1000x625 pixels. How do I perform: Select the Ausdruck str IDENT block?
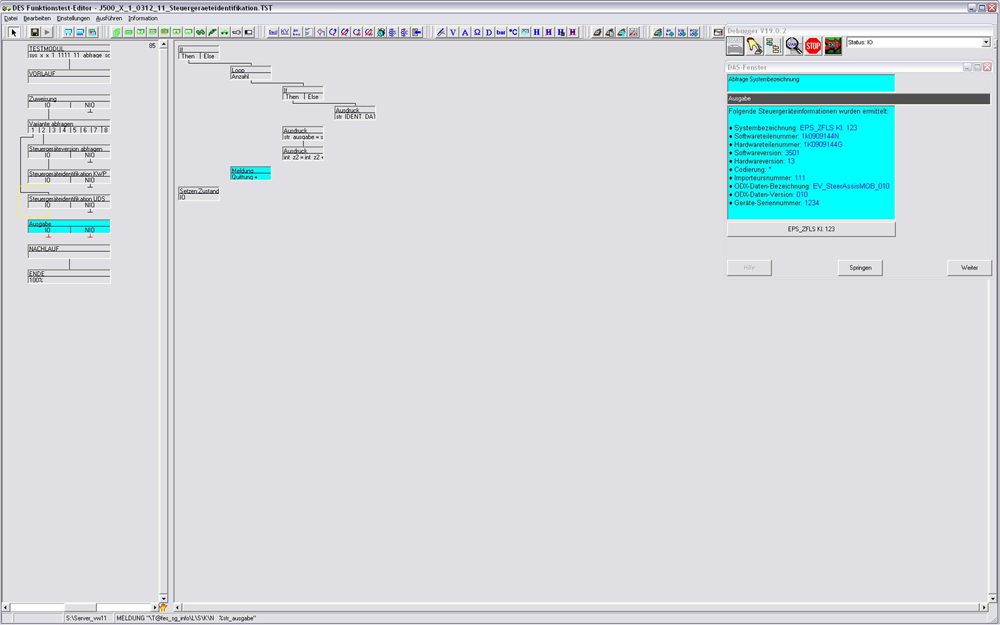(x=355, y=114)
